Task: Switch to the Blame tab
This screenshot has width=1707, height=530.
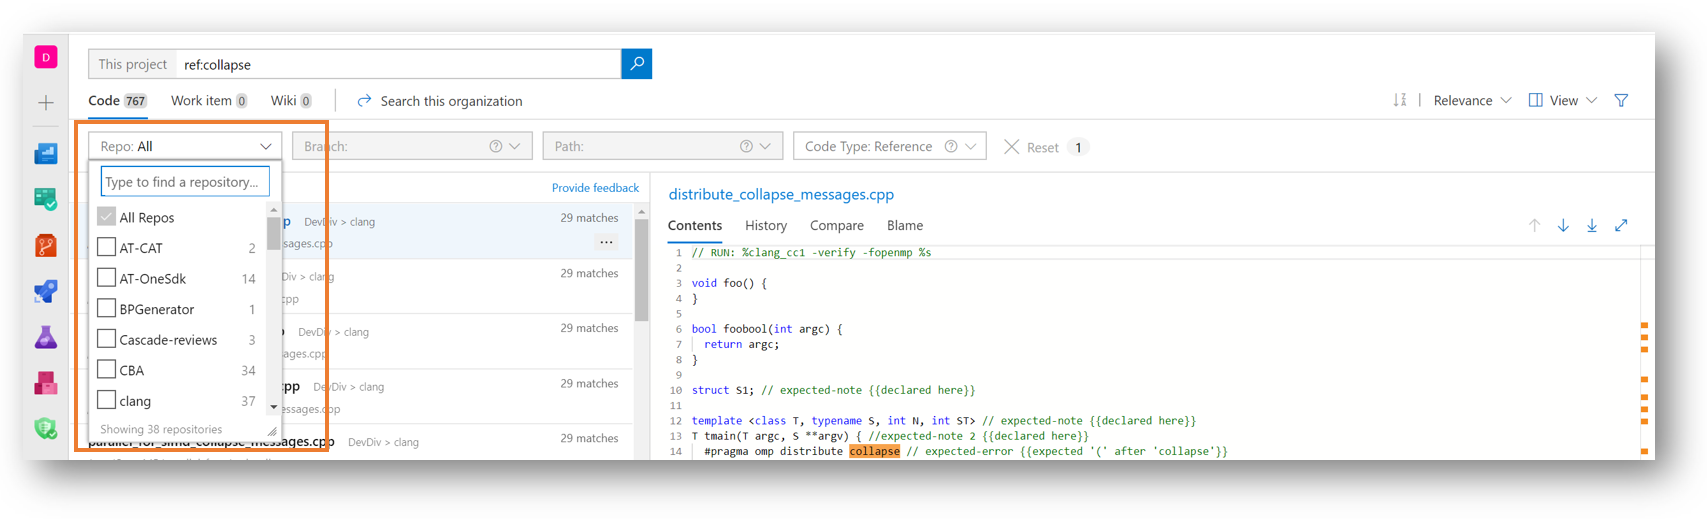Action: [904, 225]
